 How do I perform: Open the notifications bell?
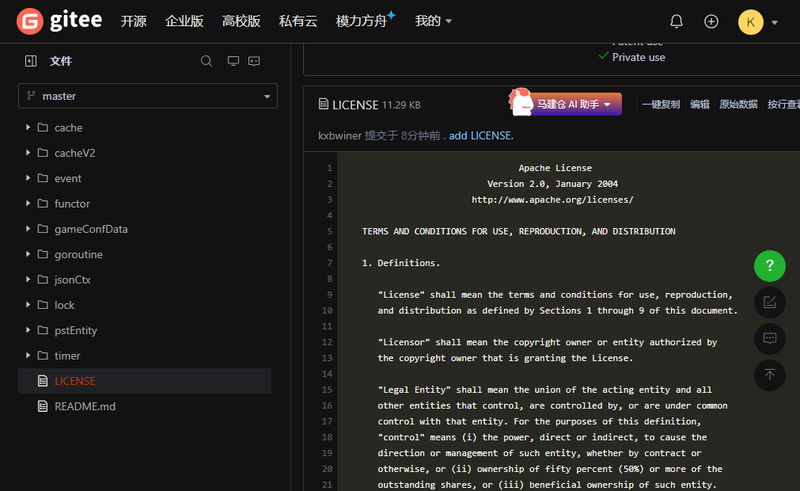[677, 21]
